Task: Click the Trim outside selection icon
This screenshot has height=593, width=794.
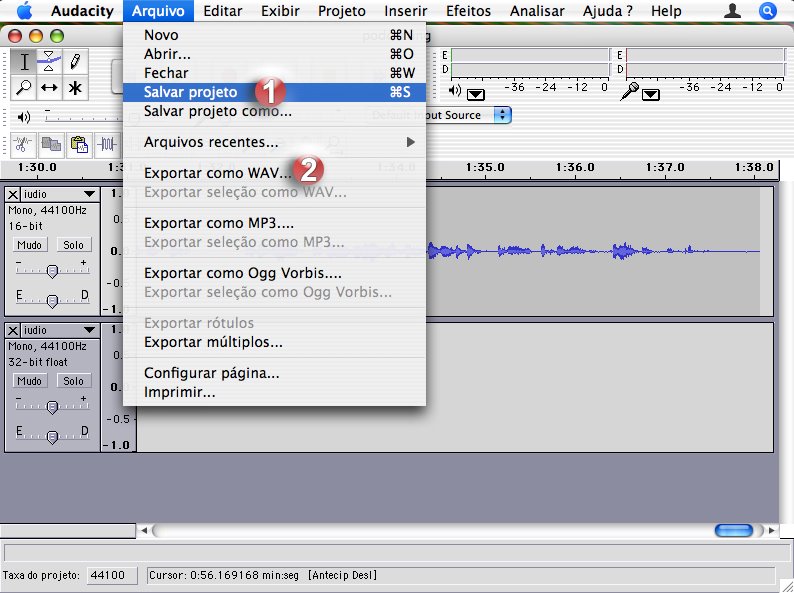Action: pyautogui.click(x=107, y=145)
